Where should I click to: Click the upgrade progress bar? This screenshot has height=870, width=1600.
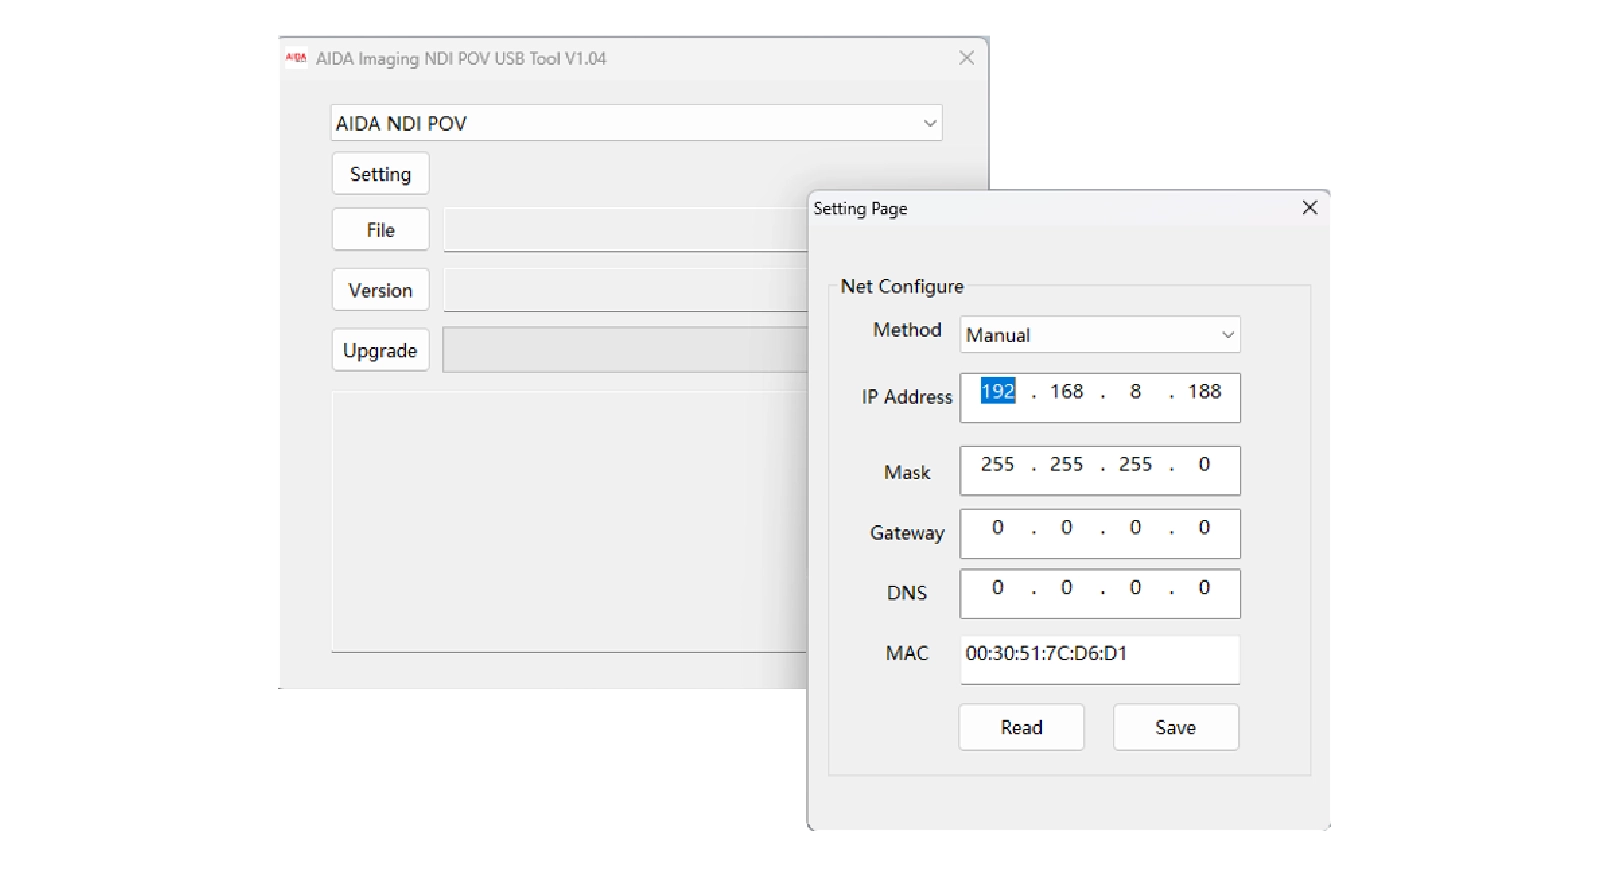pyautogui.click(x=626, y=350)
